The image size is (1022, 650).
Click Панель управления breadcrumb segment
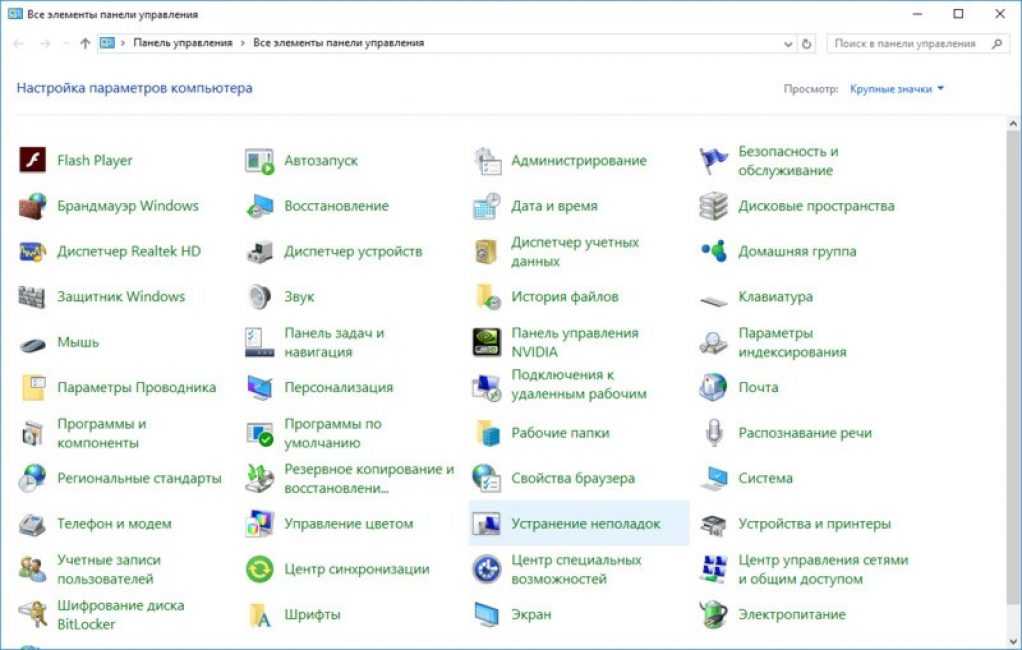(x=182, y=43)
